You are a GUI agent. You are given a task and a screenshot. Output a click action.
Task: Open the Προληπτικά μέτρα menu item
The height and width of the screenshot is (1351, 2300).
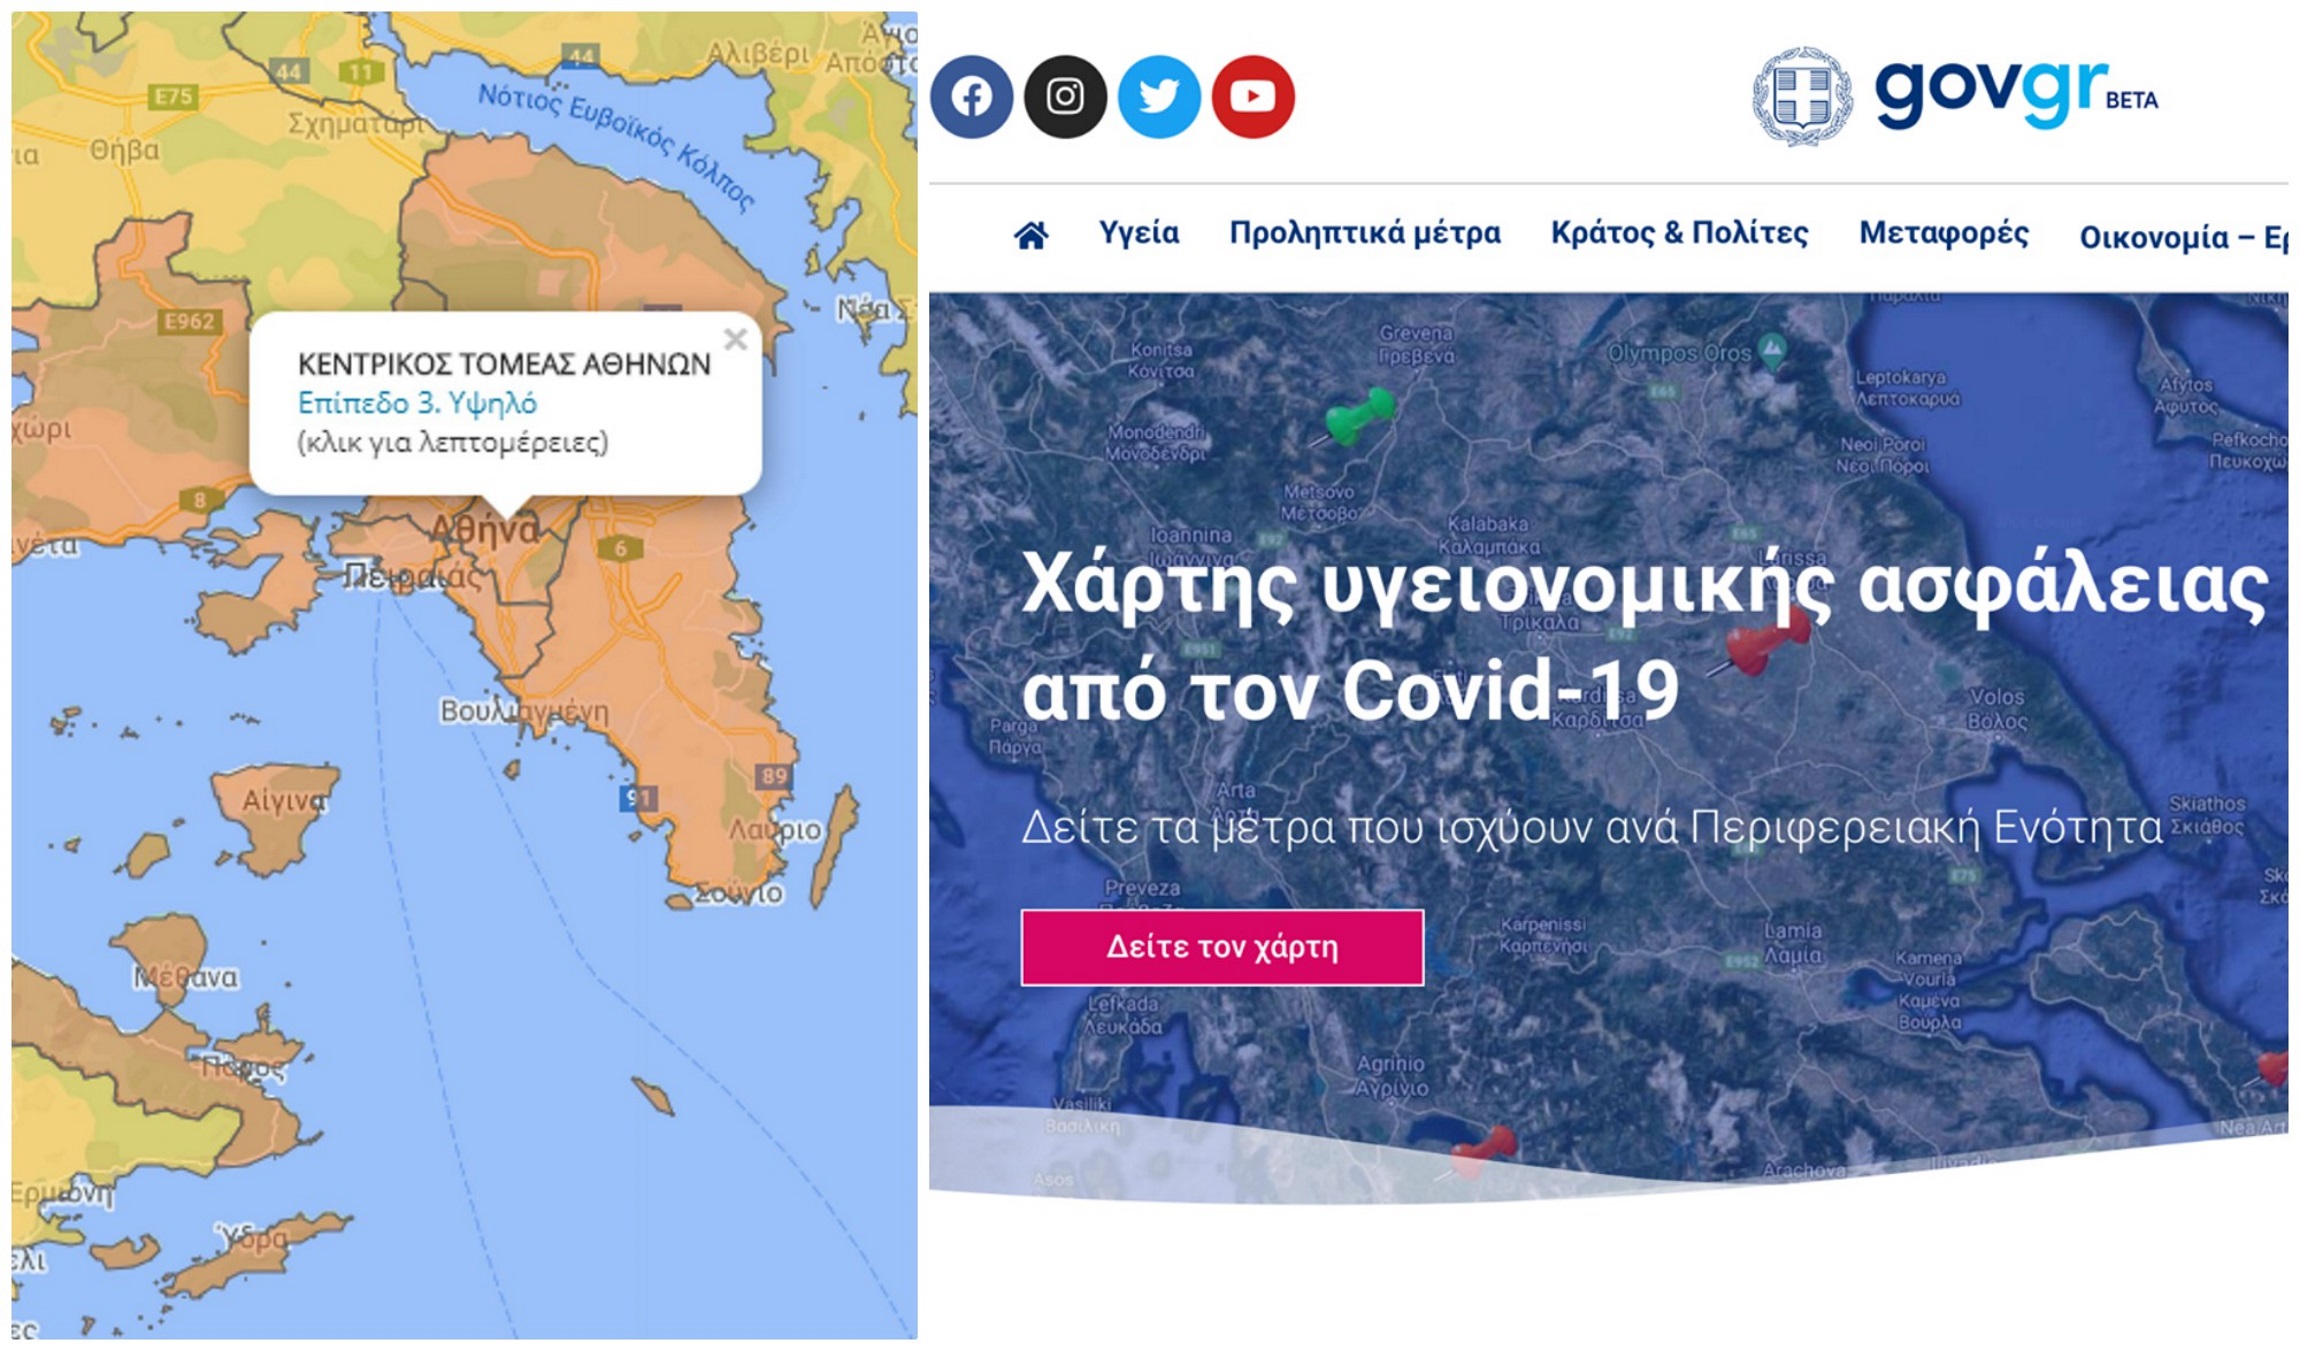pyautogui.click(x=1365, y=233)
